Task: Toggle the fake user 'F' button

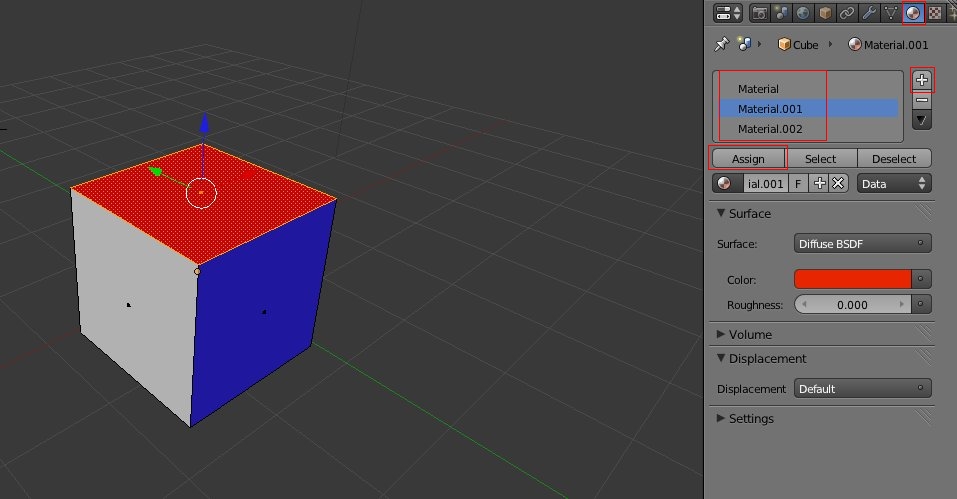Action: [798, 184]
